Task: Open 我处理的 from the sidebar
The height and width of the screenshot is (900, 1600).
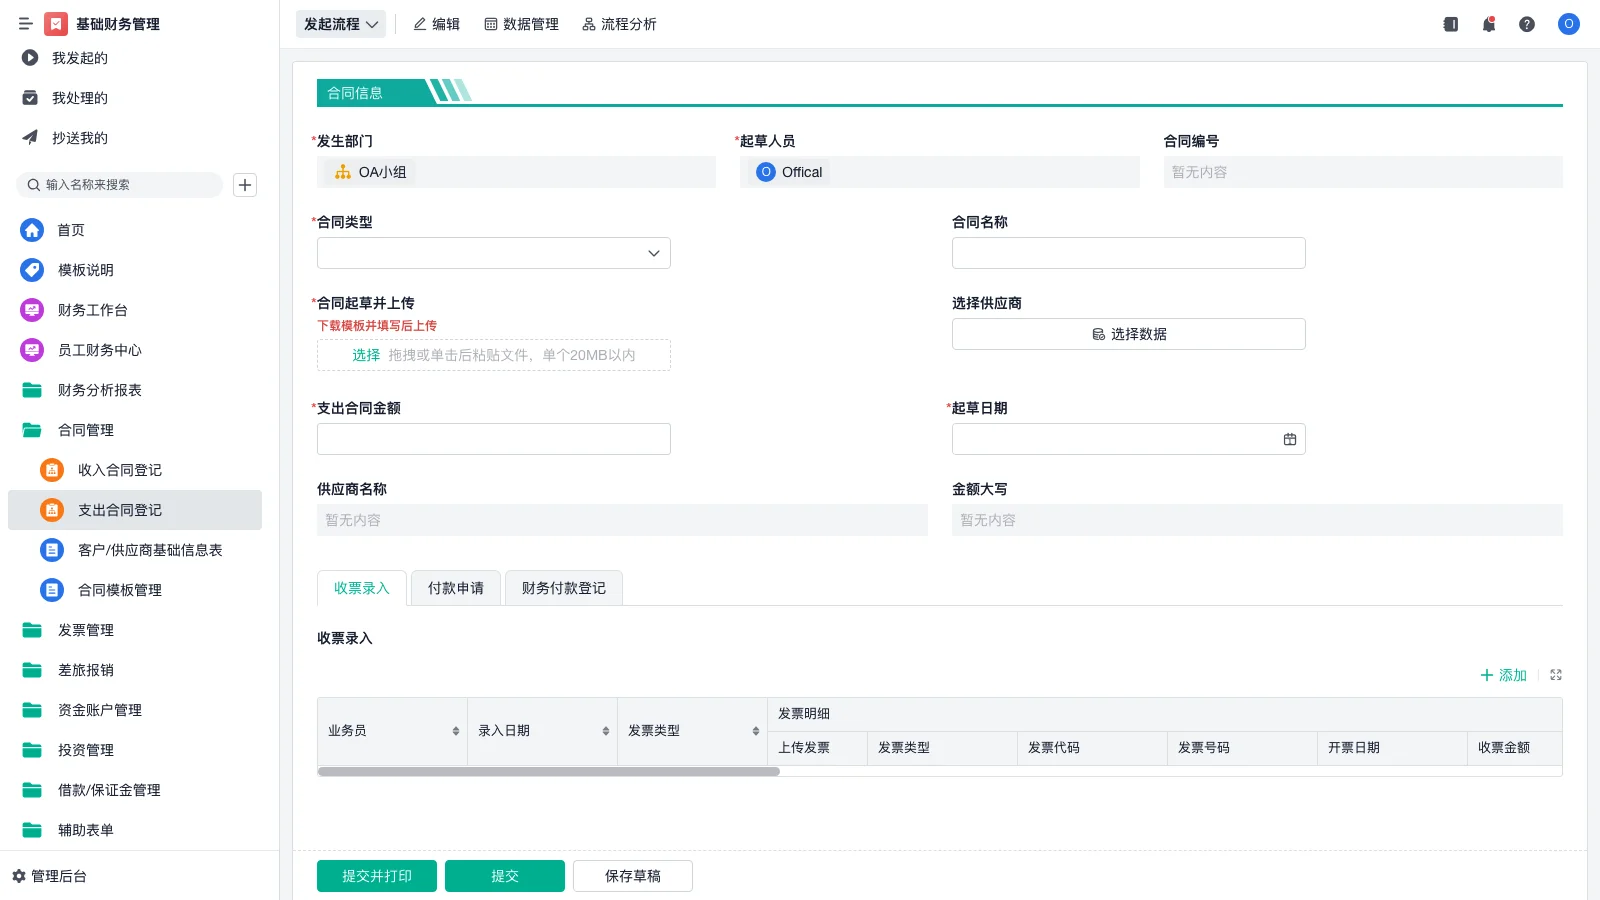Action: pos(80,98)
